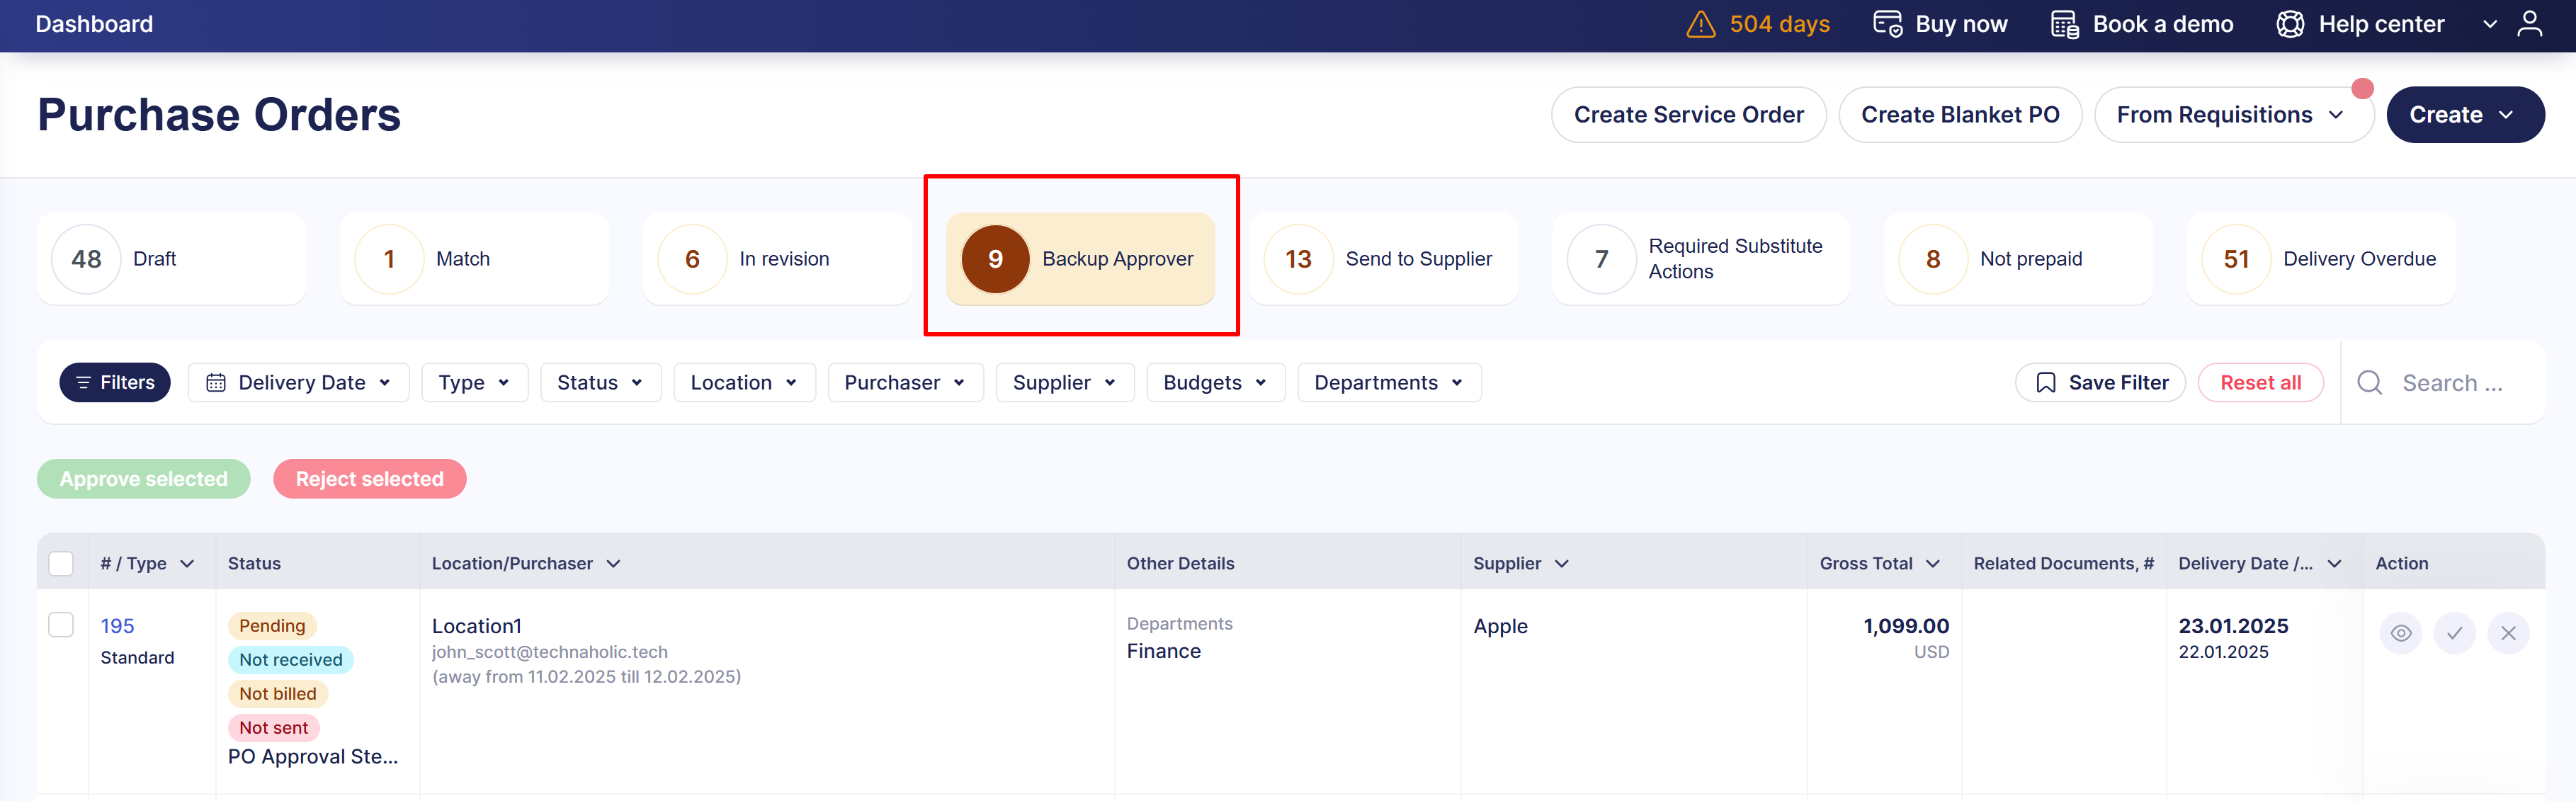Click the 504 days trial text
This screenshot has width=2576, height=801.
[1779, 24]
